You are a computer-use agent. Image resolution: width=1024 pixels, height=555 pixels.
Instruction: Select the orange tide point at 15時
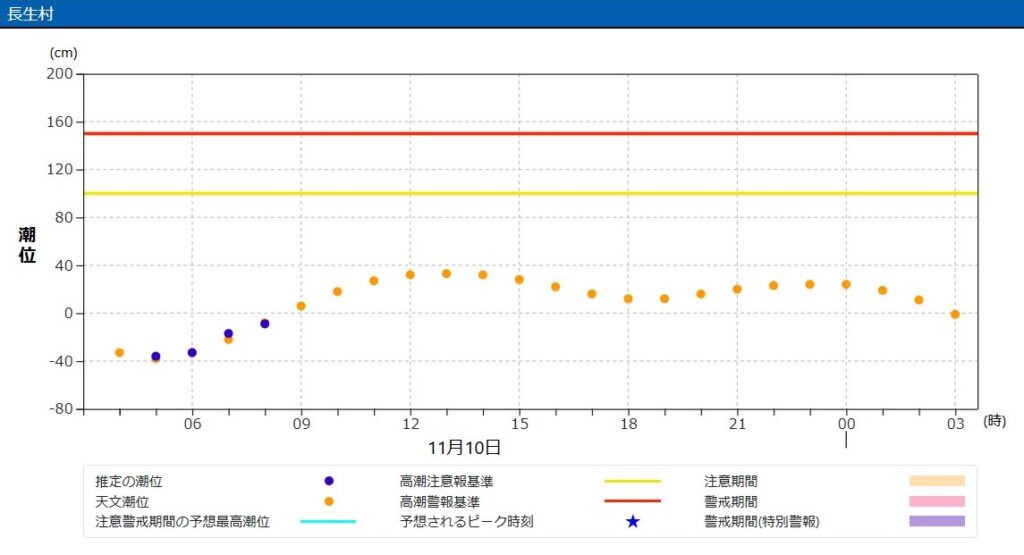tap(519, 279)
